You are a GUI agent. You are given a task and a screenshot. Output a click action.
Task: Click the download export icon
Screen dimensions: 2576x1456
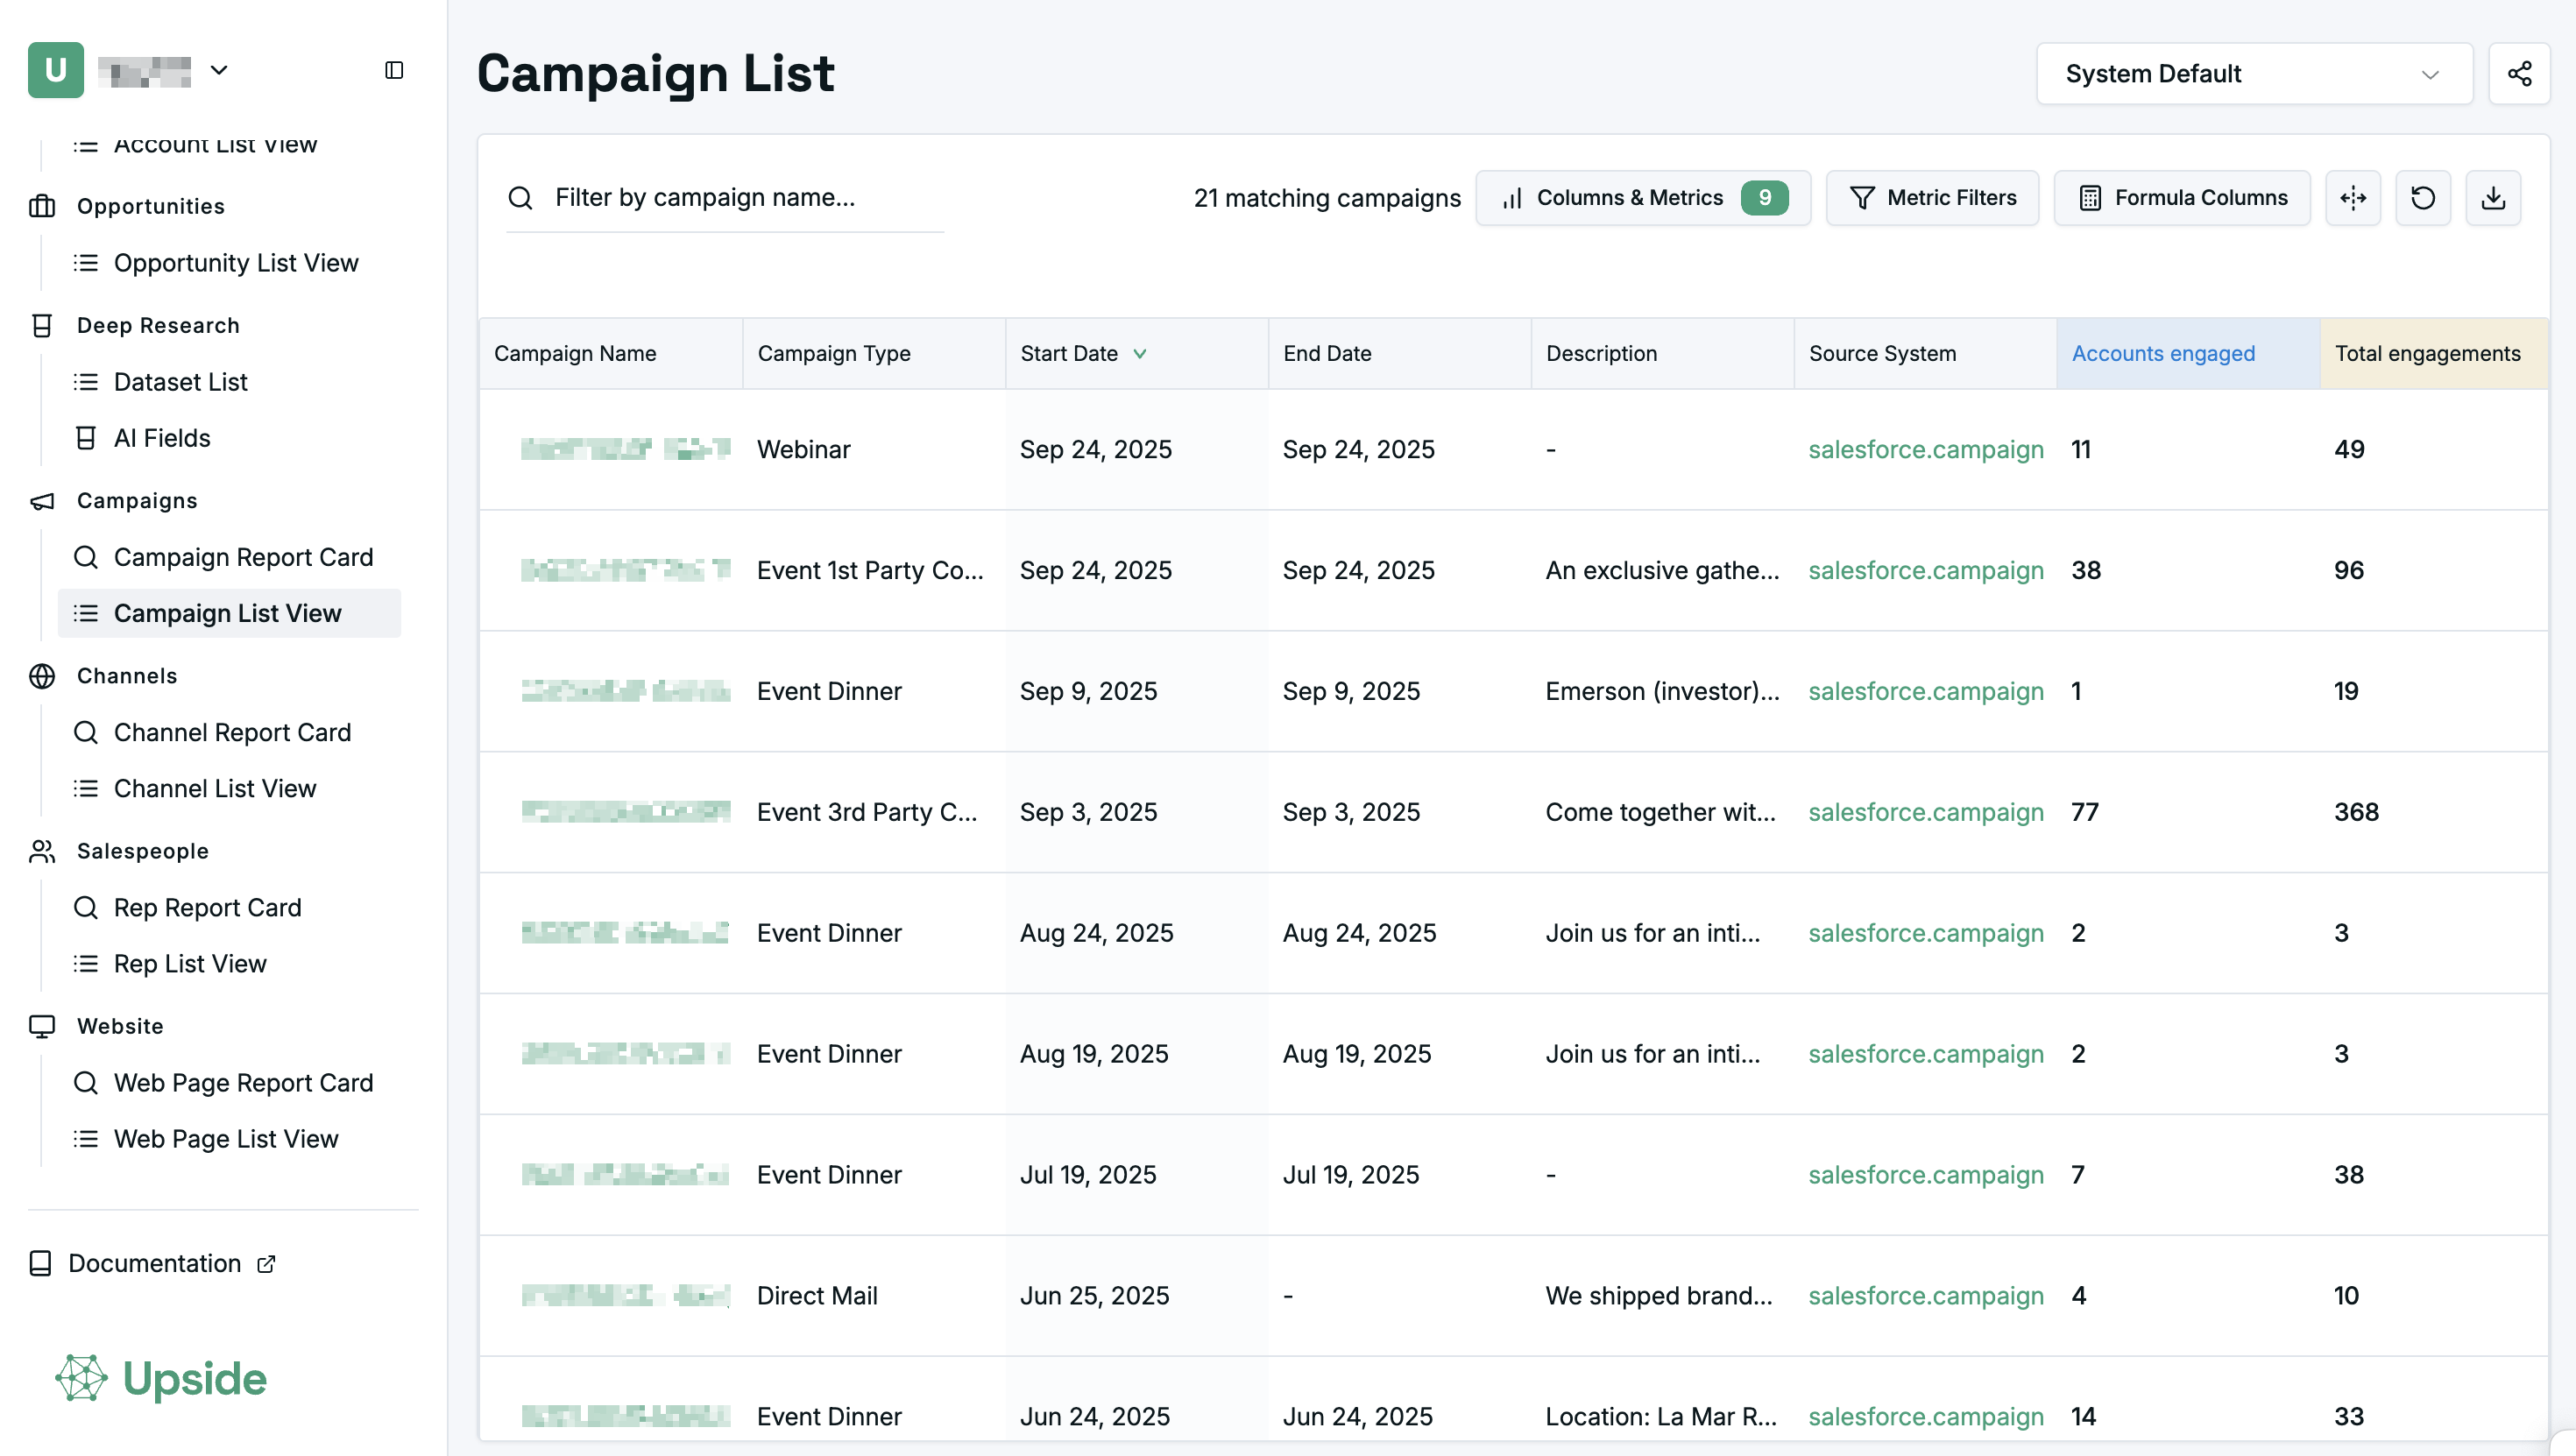[2493, 198]
